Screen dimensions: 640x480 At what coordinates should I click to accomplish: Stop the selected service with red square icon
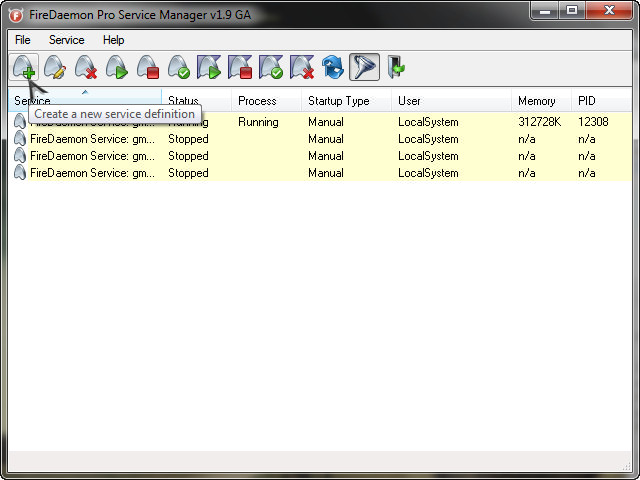pyautogui.click(x=148, y=68)
